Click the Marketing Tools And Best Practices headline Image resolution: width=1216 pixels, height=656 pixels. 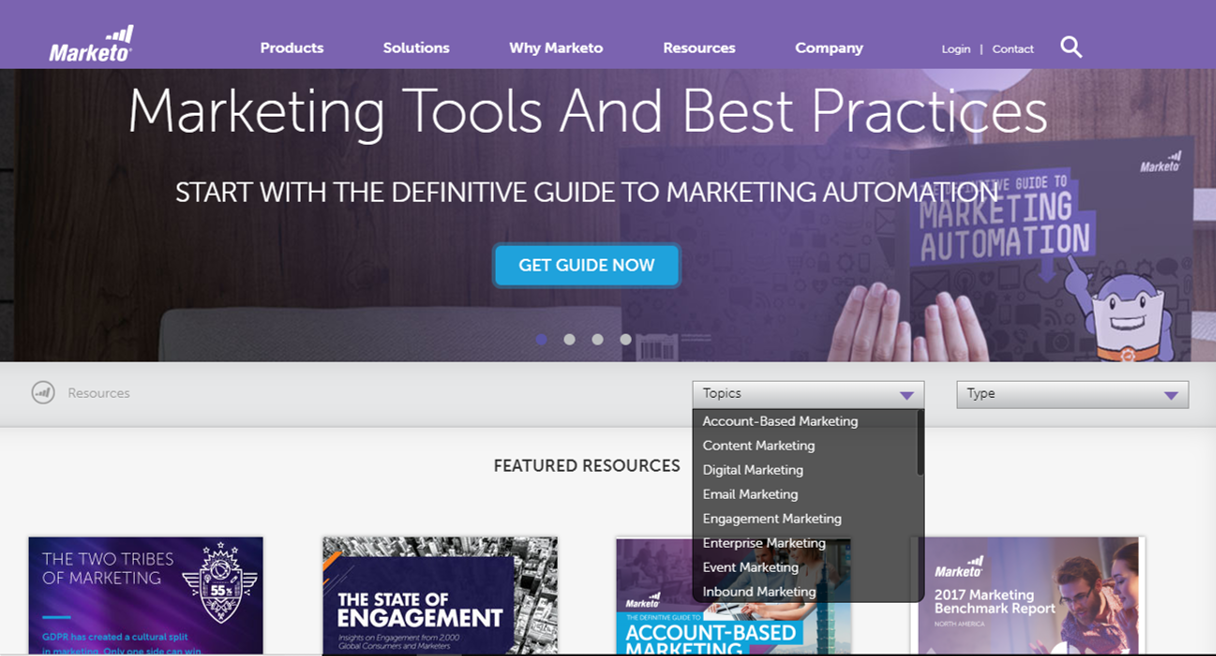point(587,111)
